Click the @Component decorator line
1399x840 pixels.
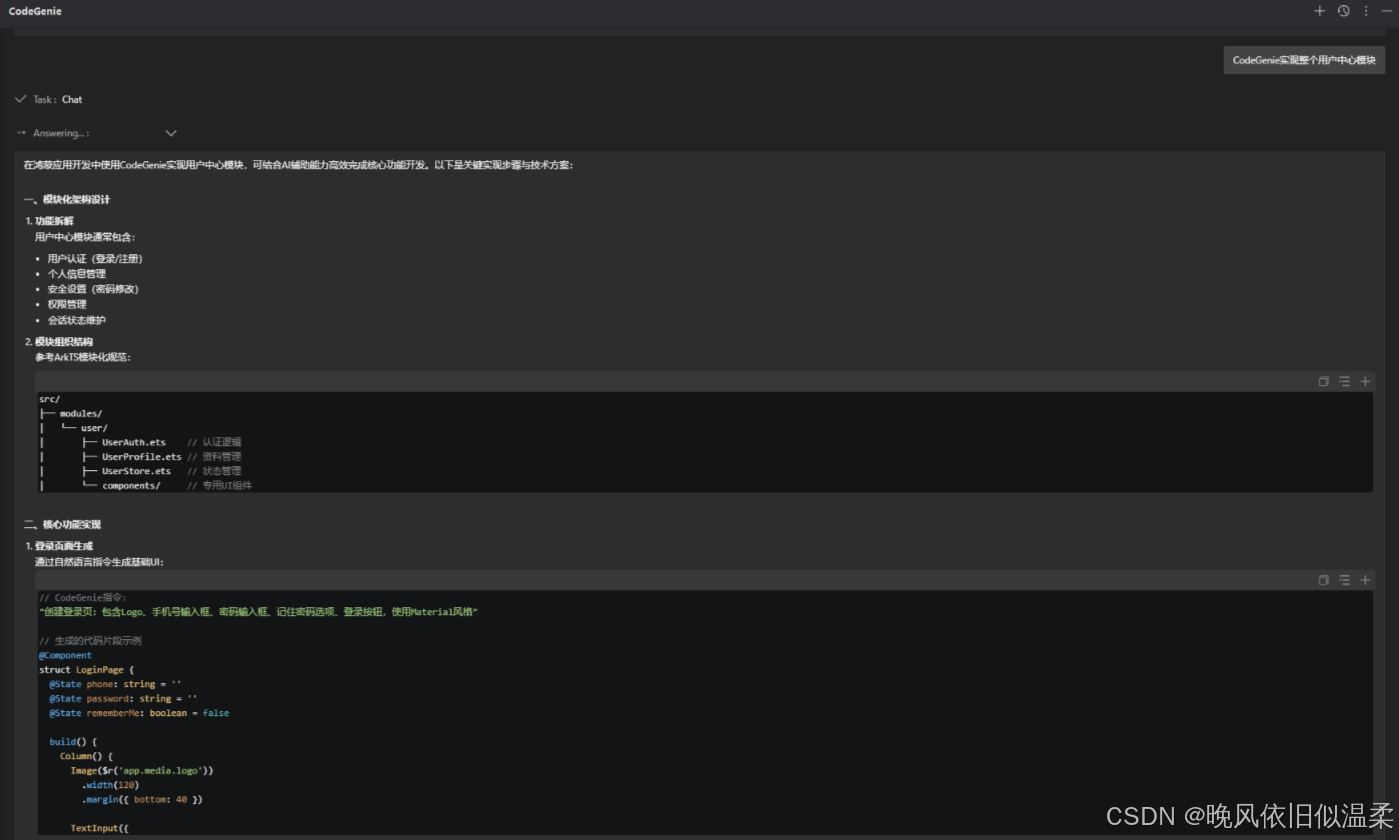click(x=65, y=655)
